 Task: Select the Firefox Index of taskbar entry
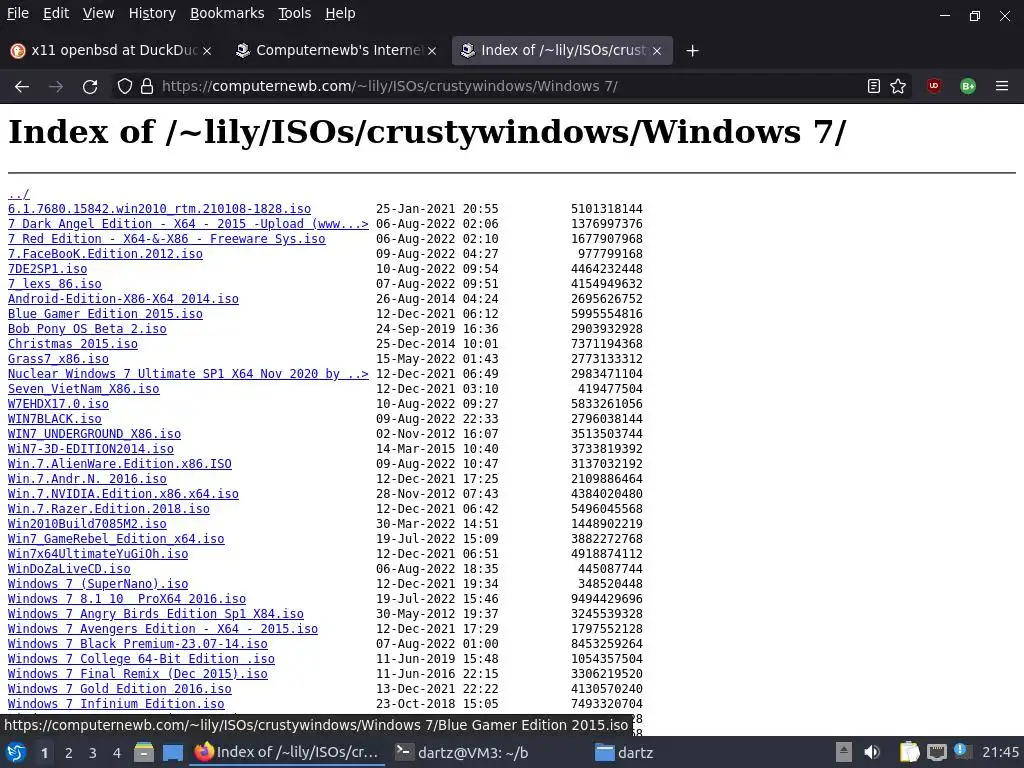click(287, 753)
